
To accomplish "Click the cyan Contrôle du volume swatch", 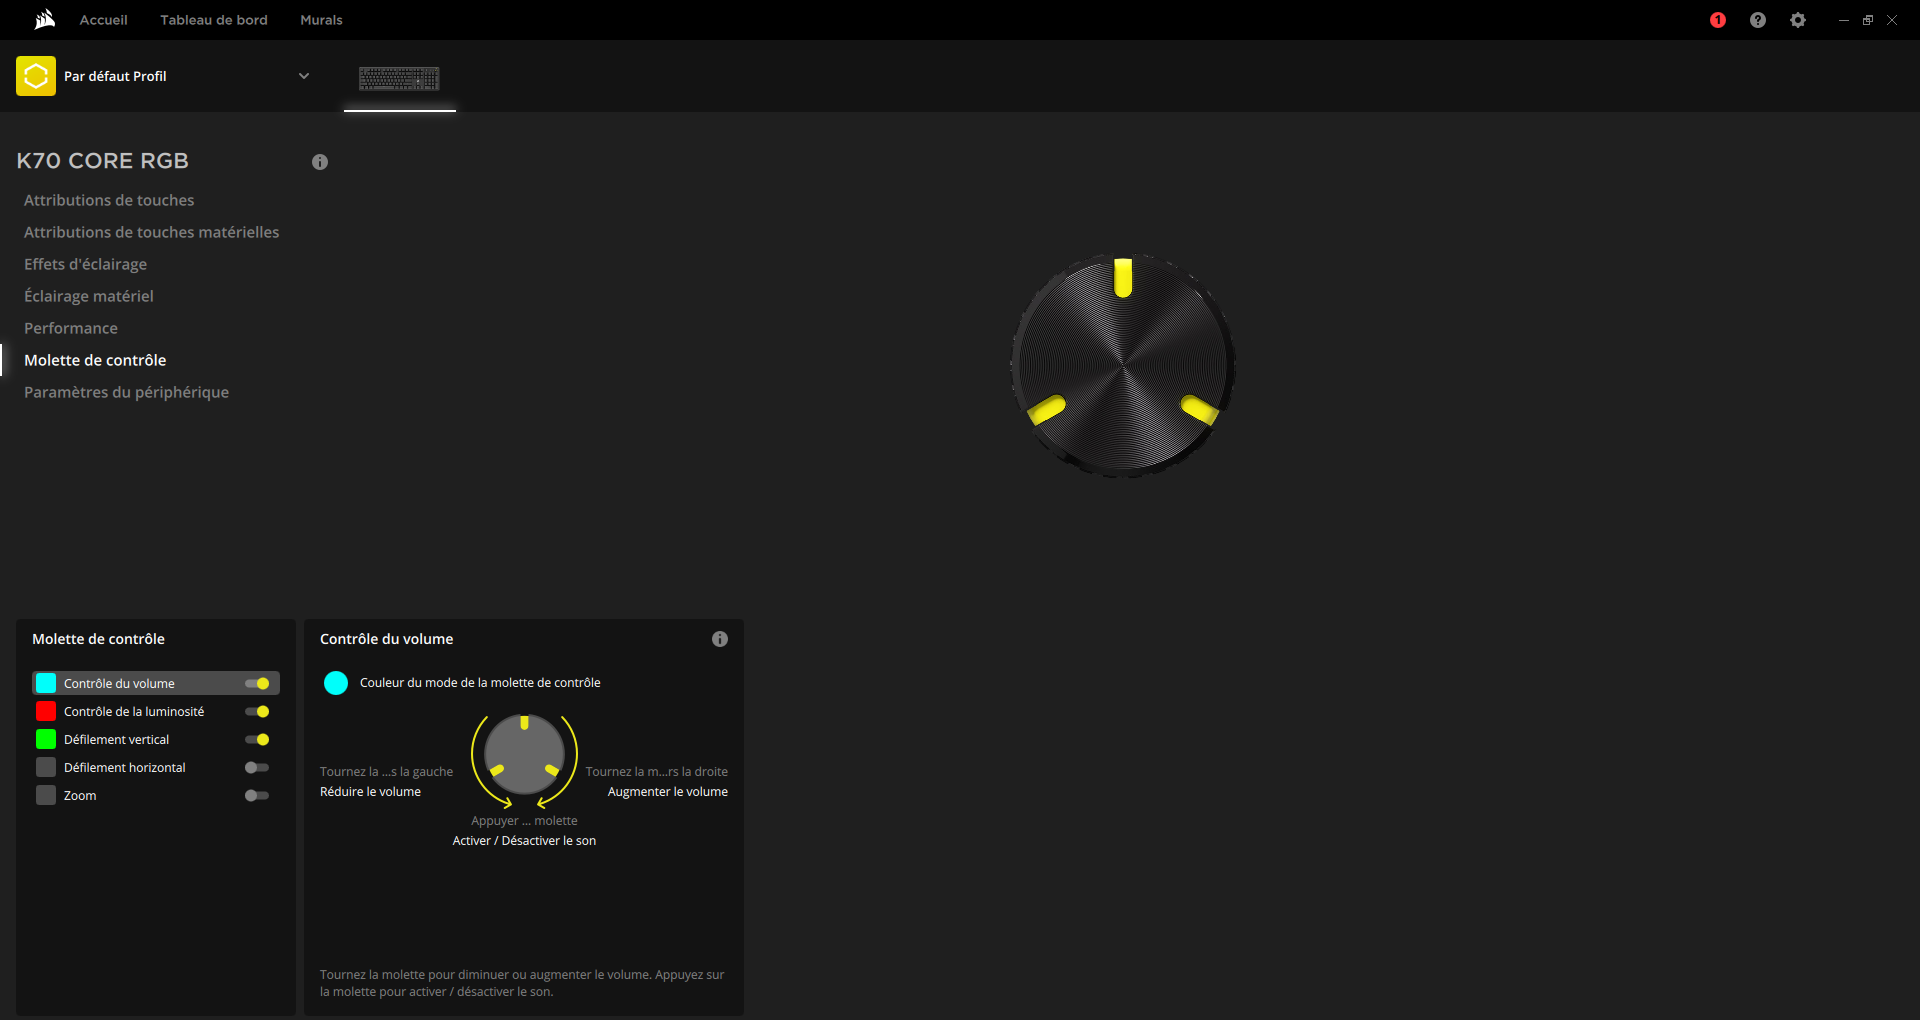I will coord(46,683).
